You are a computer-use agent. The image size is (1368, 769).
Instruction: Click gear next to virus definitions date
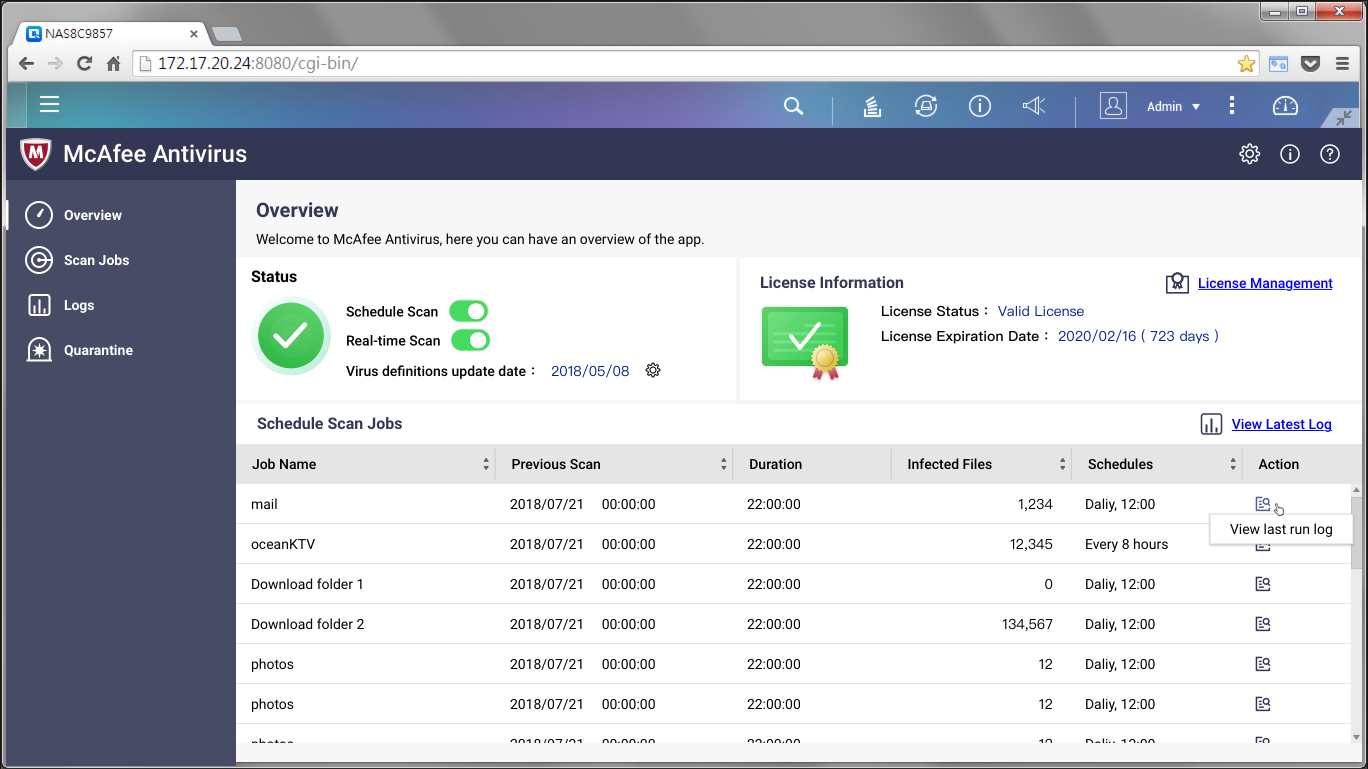653,370
